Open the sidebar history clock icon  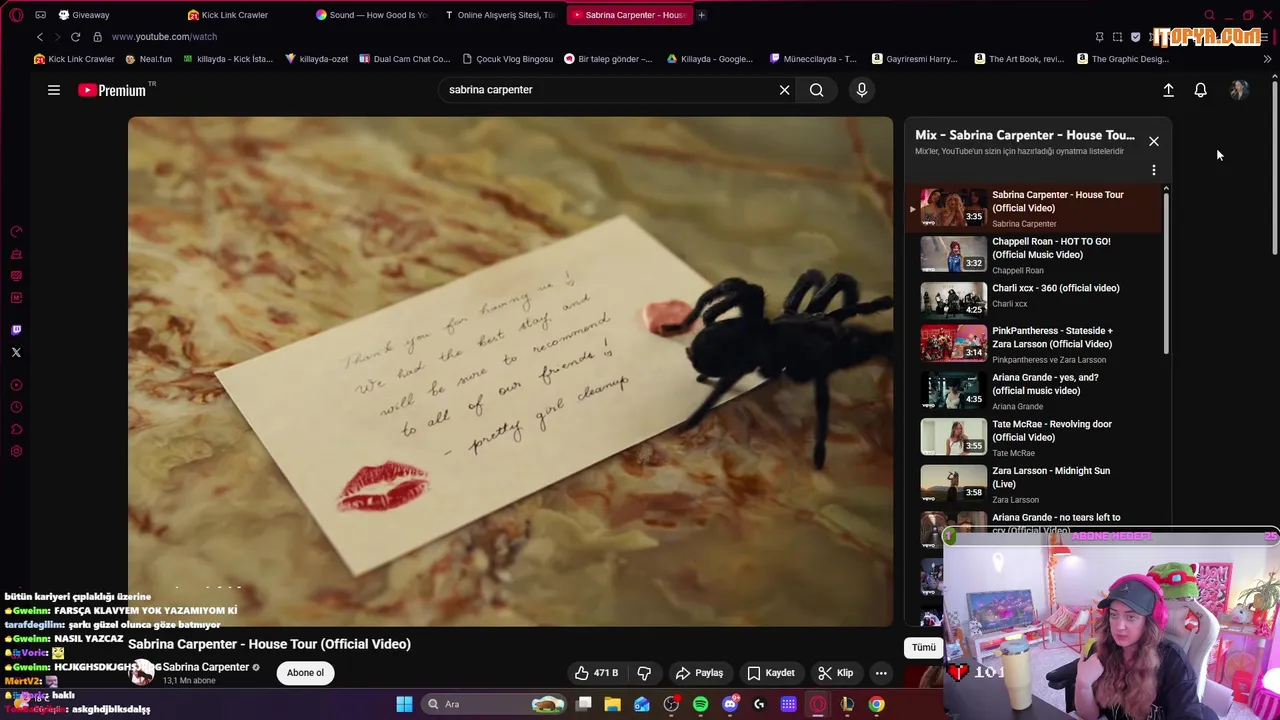(16, 407)
